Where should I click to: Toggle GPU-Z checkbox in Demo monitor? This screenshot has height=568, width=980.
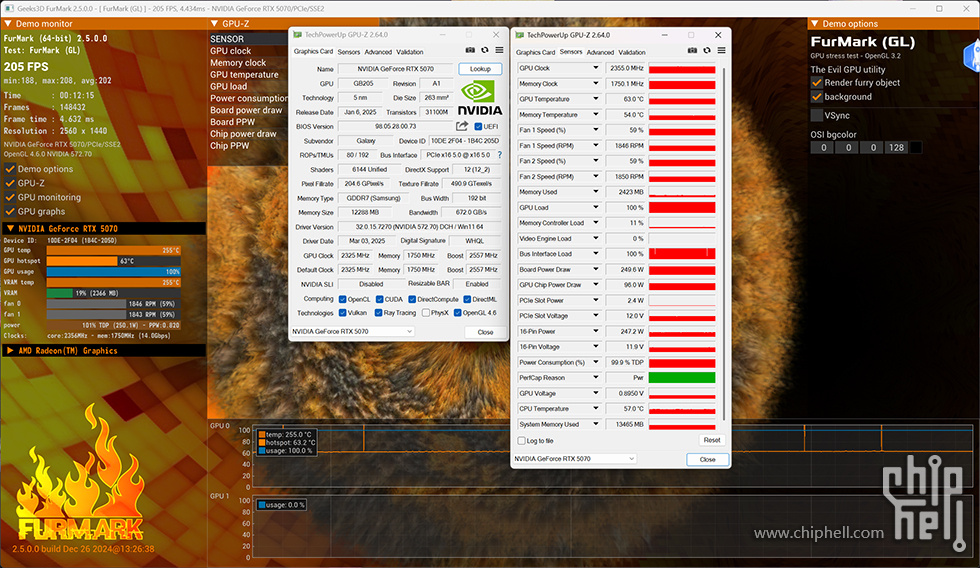(10, 183)
